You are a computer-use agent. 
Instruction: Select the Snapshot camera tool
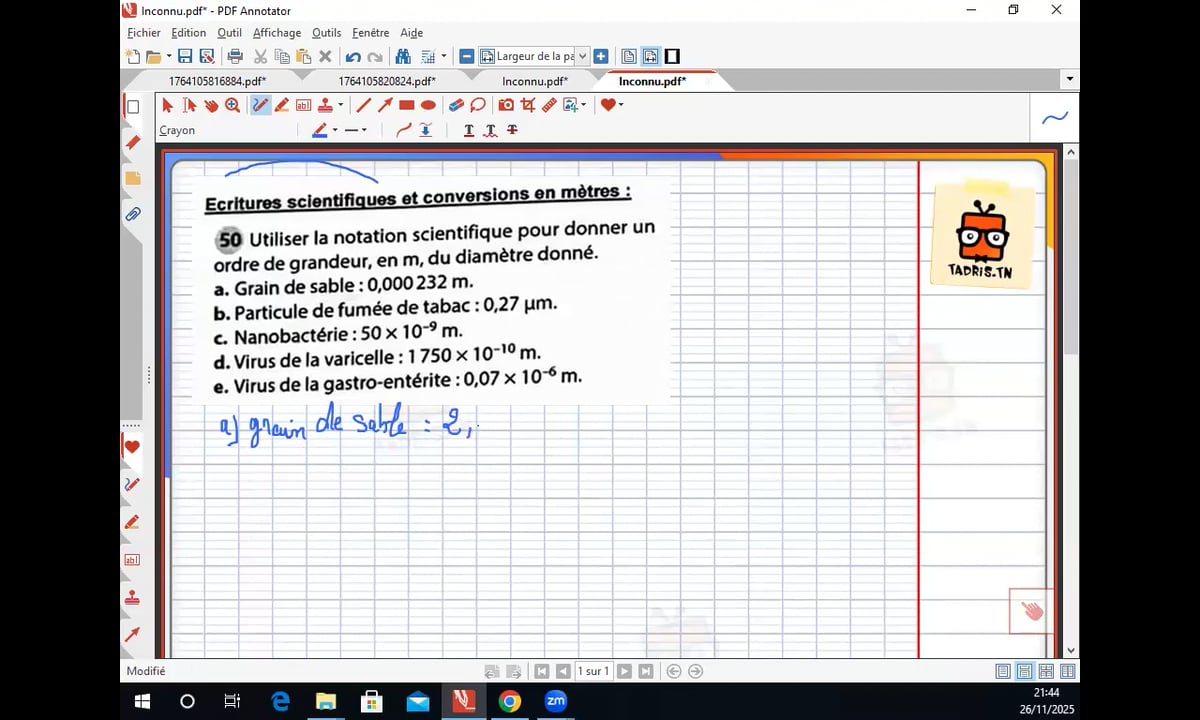[x=506, y=105]
